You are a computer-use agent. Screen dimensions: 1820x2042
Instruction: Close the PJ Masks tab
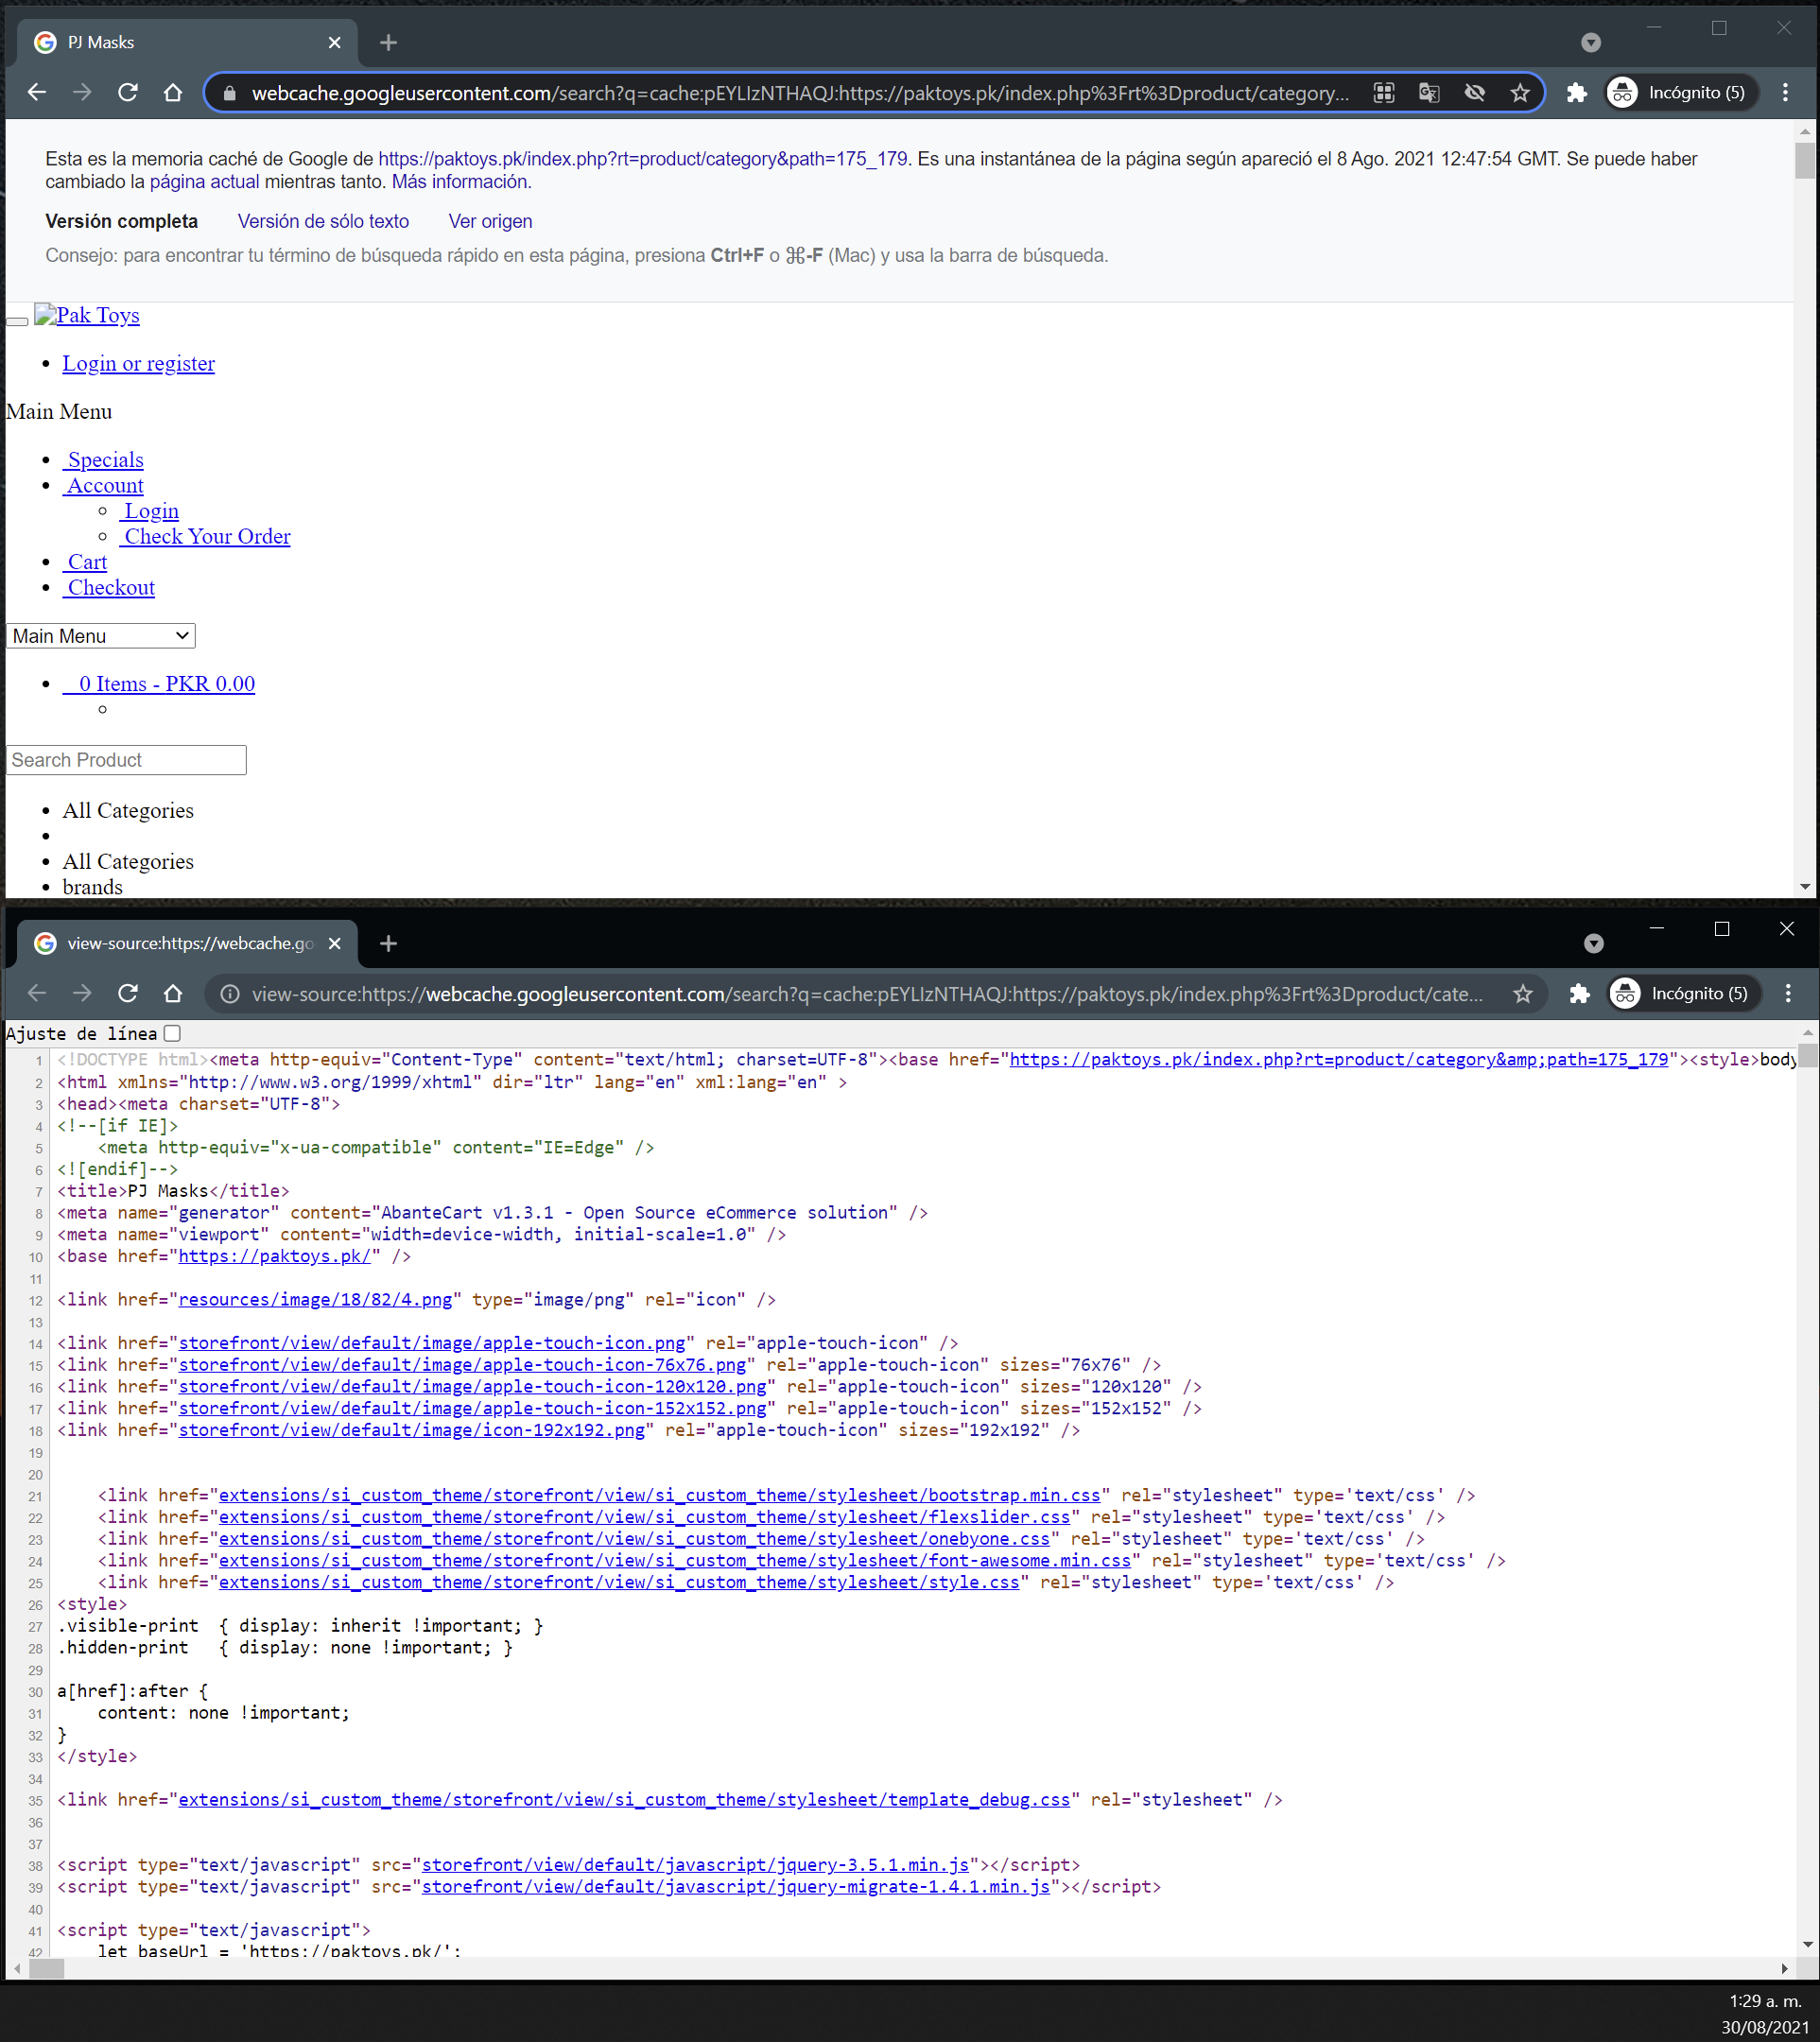[x=335, y=42]
